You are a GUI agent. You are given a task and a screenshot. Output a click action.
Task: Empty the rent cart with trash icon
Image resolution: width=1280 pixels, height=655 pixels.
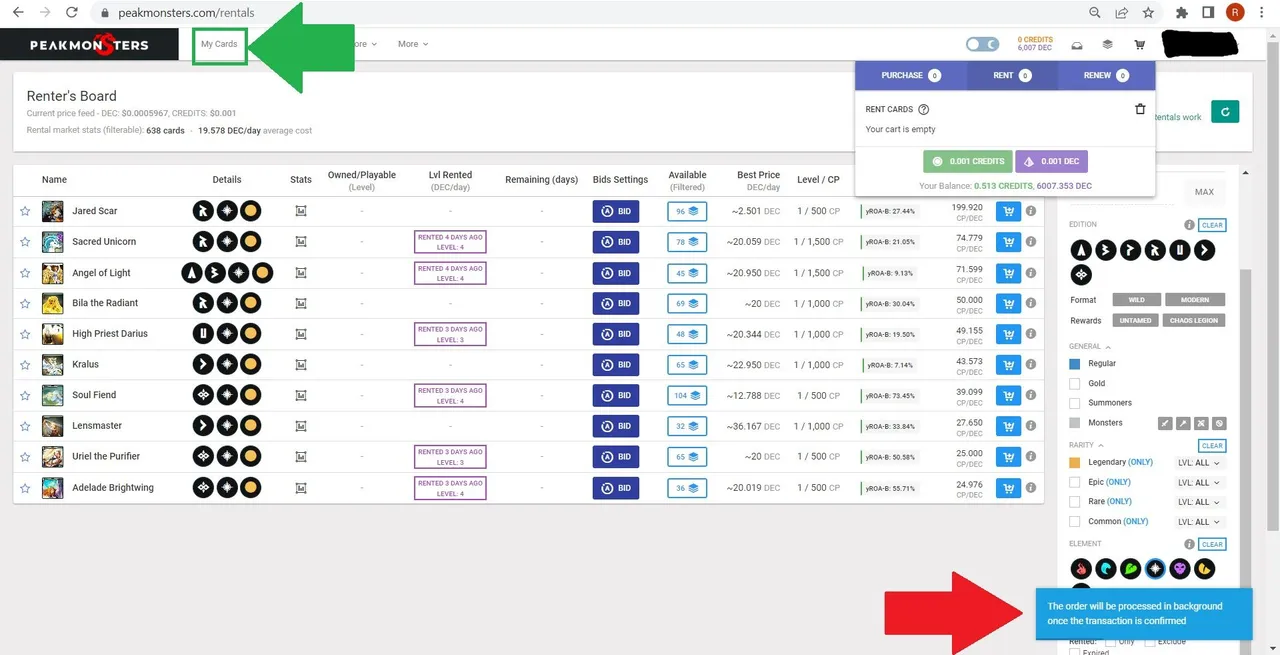point(1140,109)
